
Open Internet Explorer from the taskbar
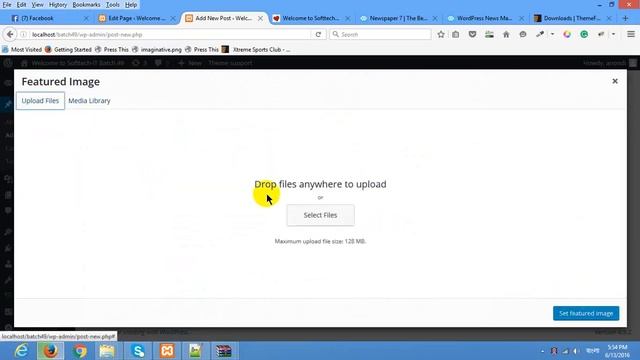pos(21,351)
